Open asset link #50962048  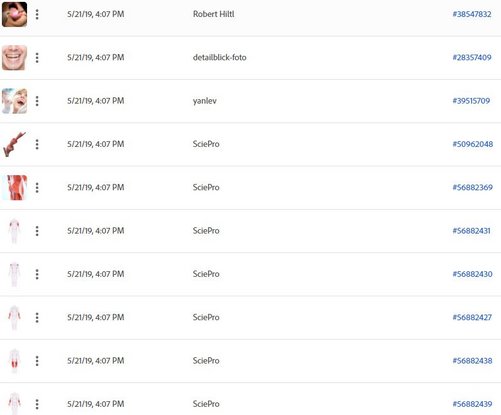click(472, 144)
